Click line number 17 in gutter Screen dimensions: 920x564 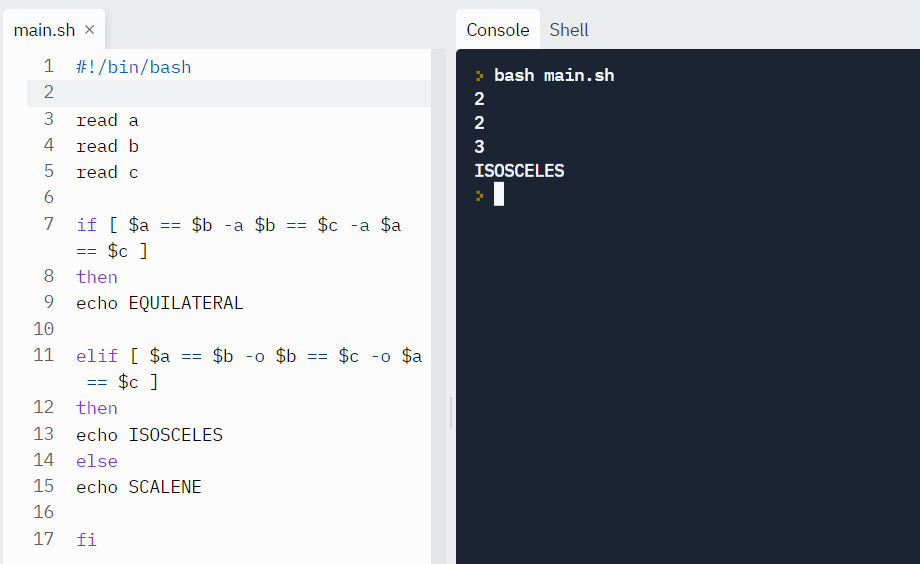[44, 539]
